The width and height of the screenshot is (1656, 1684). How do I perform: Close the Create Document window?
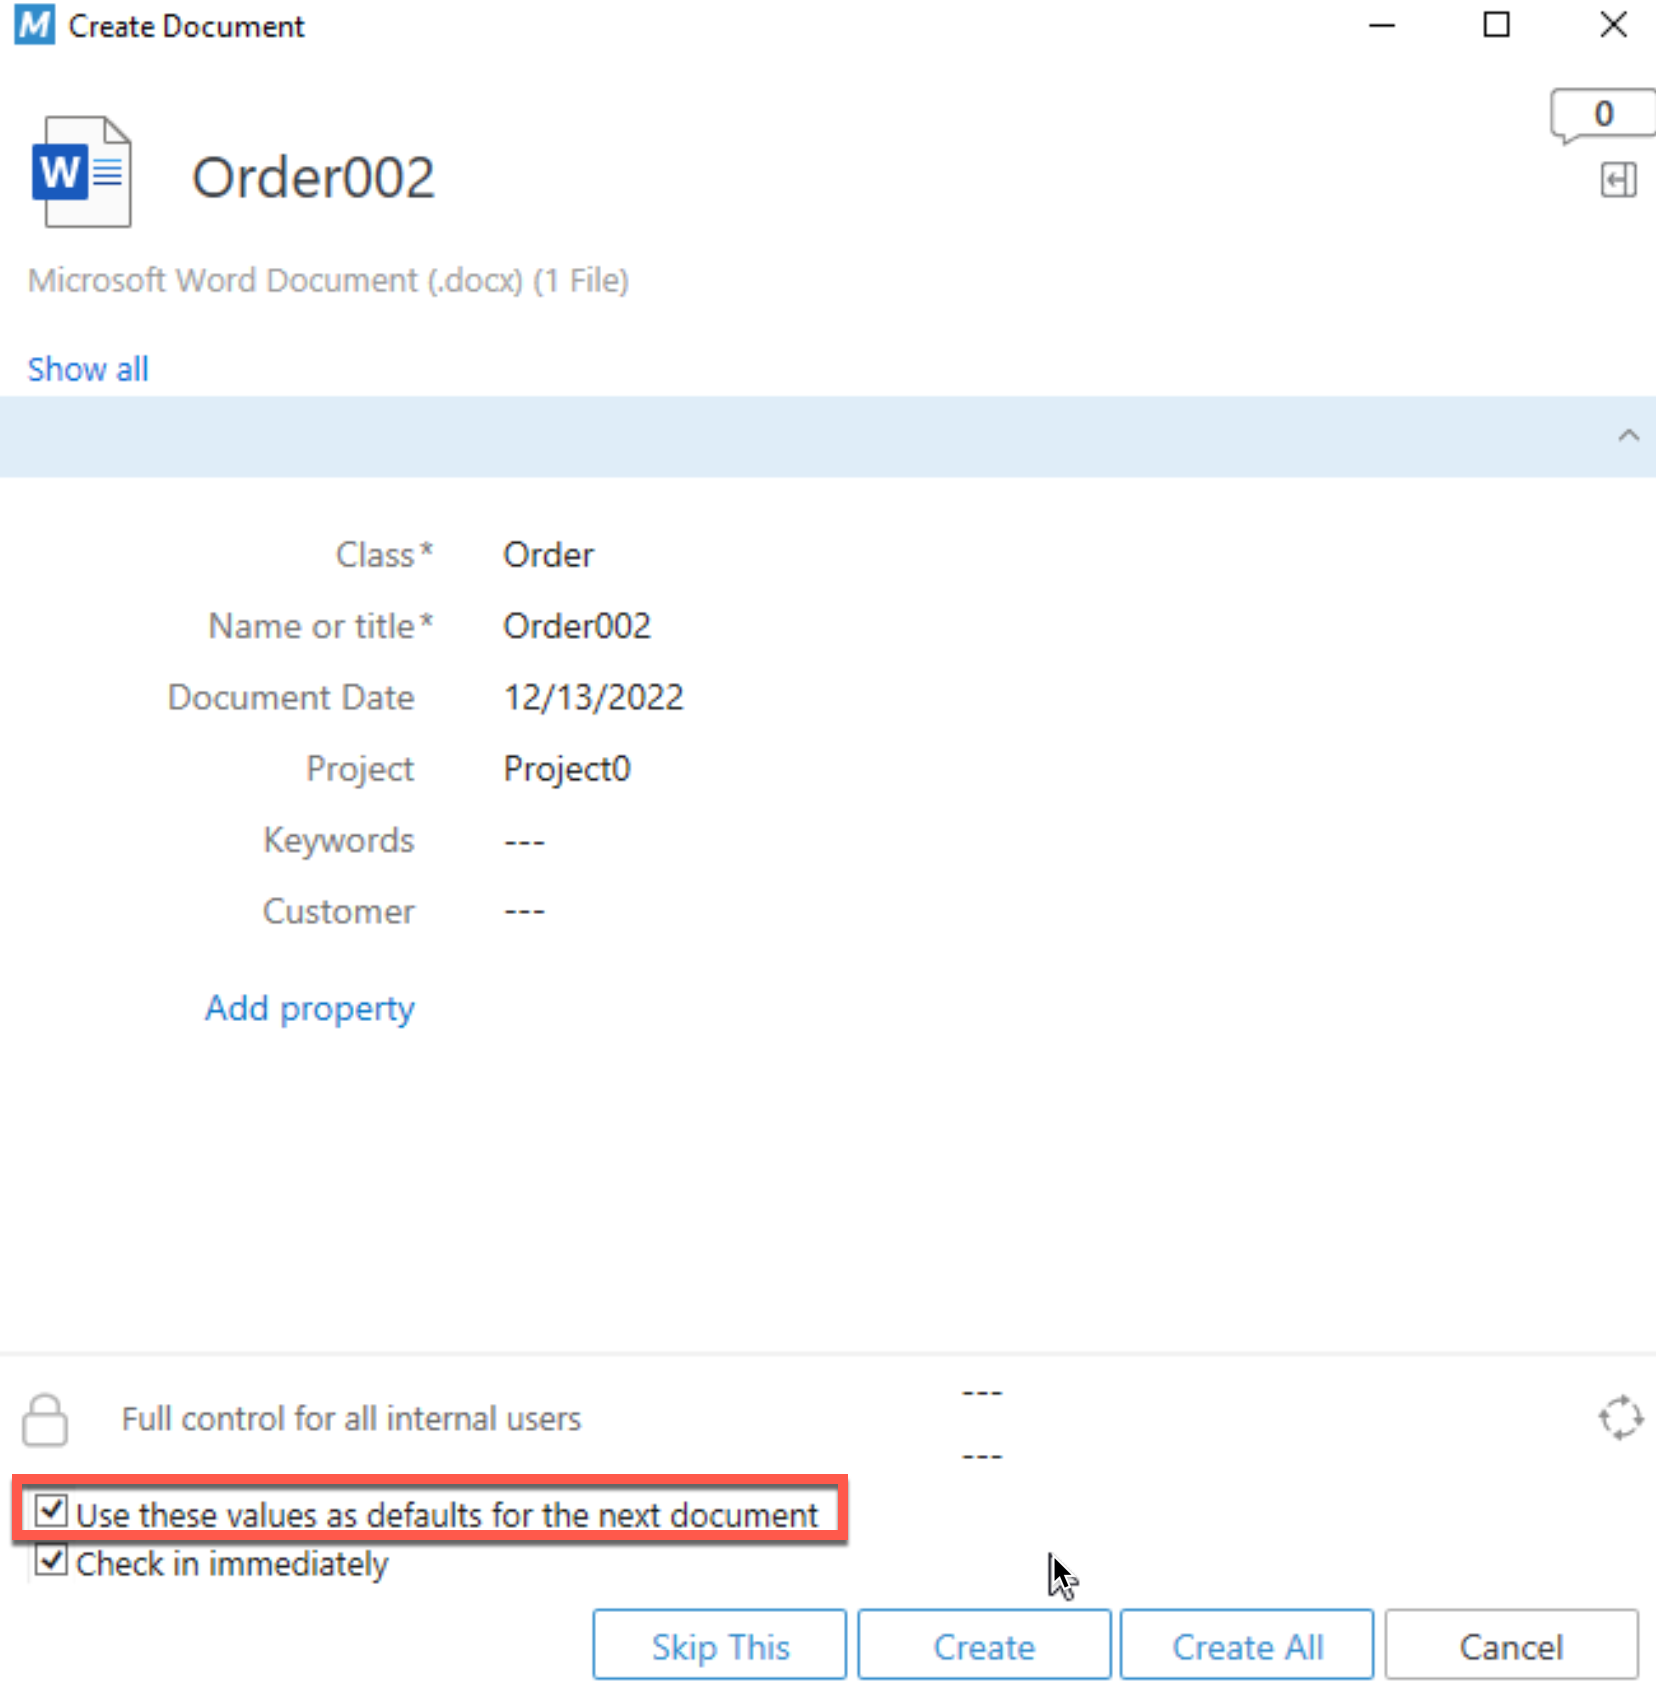[x=1613, y=25]
